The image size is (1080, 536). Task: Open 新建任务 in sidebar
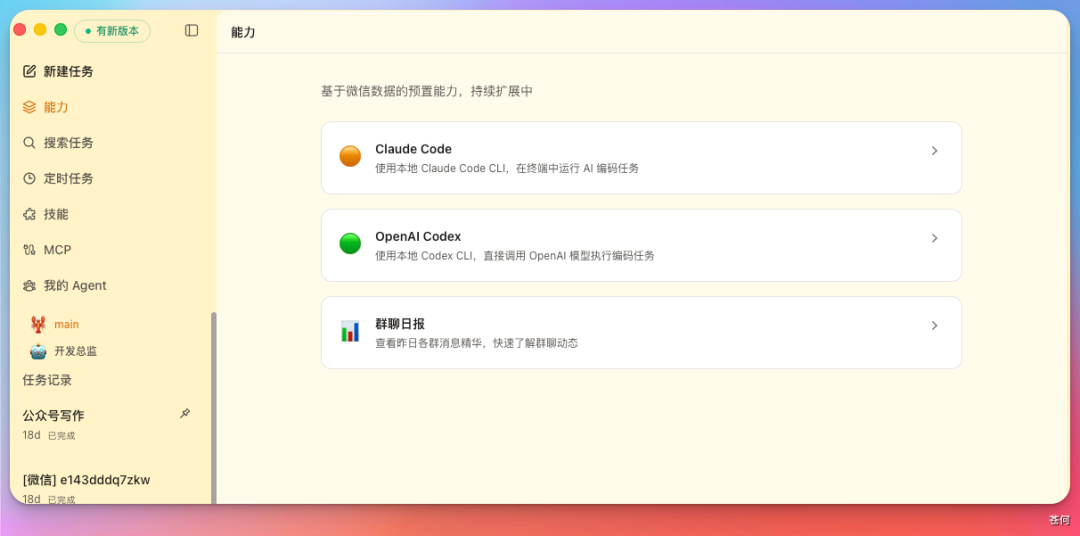[x=69, y=71]
